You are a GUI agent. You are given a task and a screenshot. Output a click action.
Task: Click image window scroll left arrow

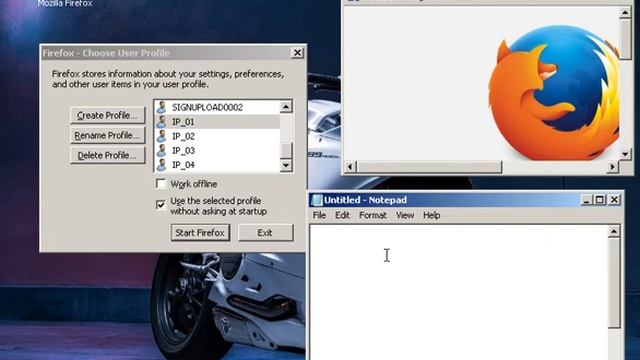point(350,167)
